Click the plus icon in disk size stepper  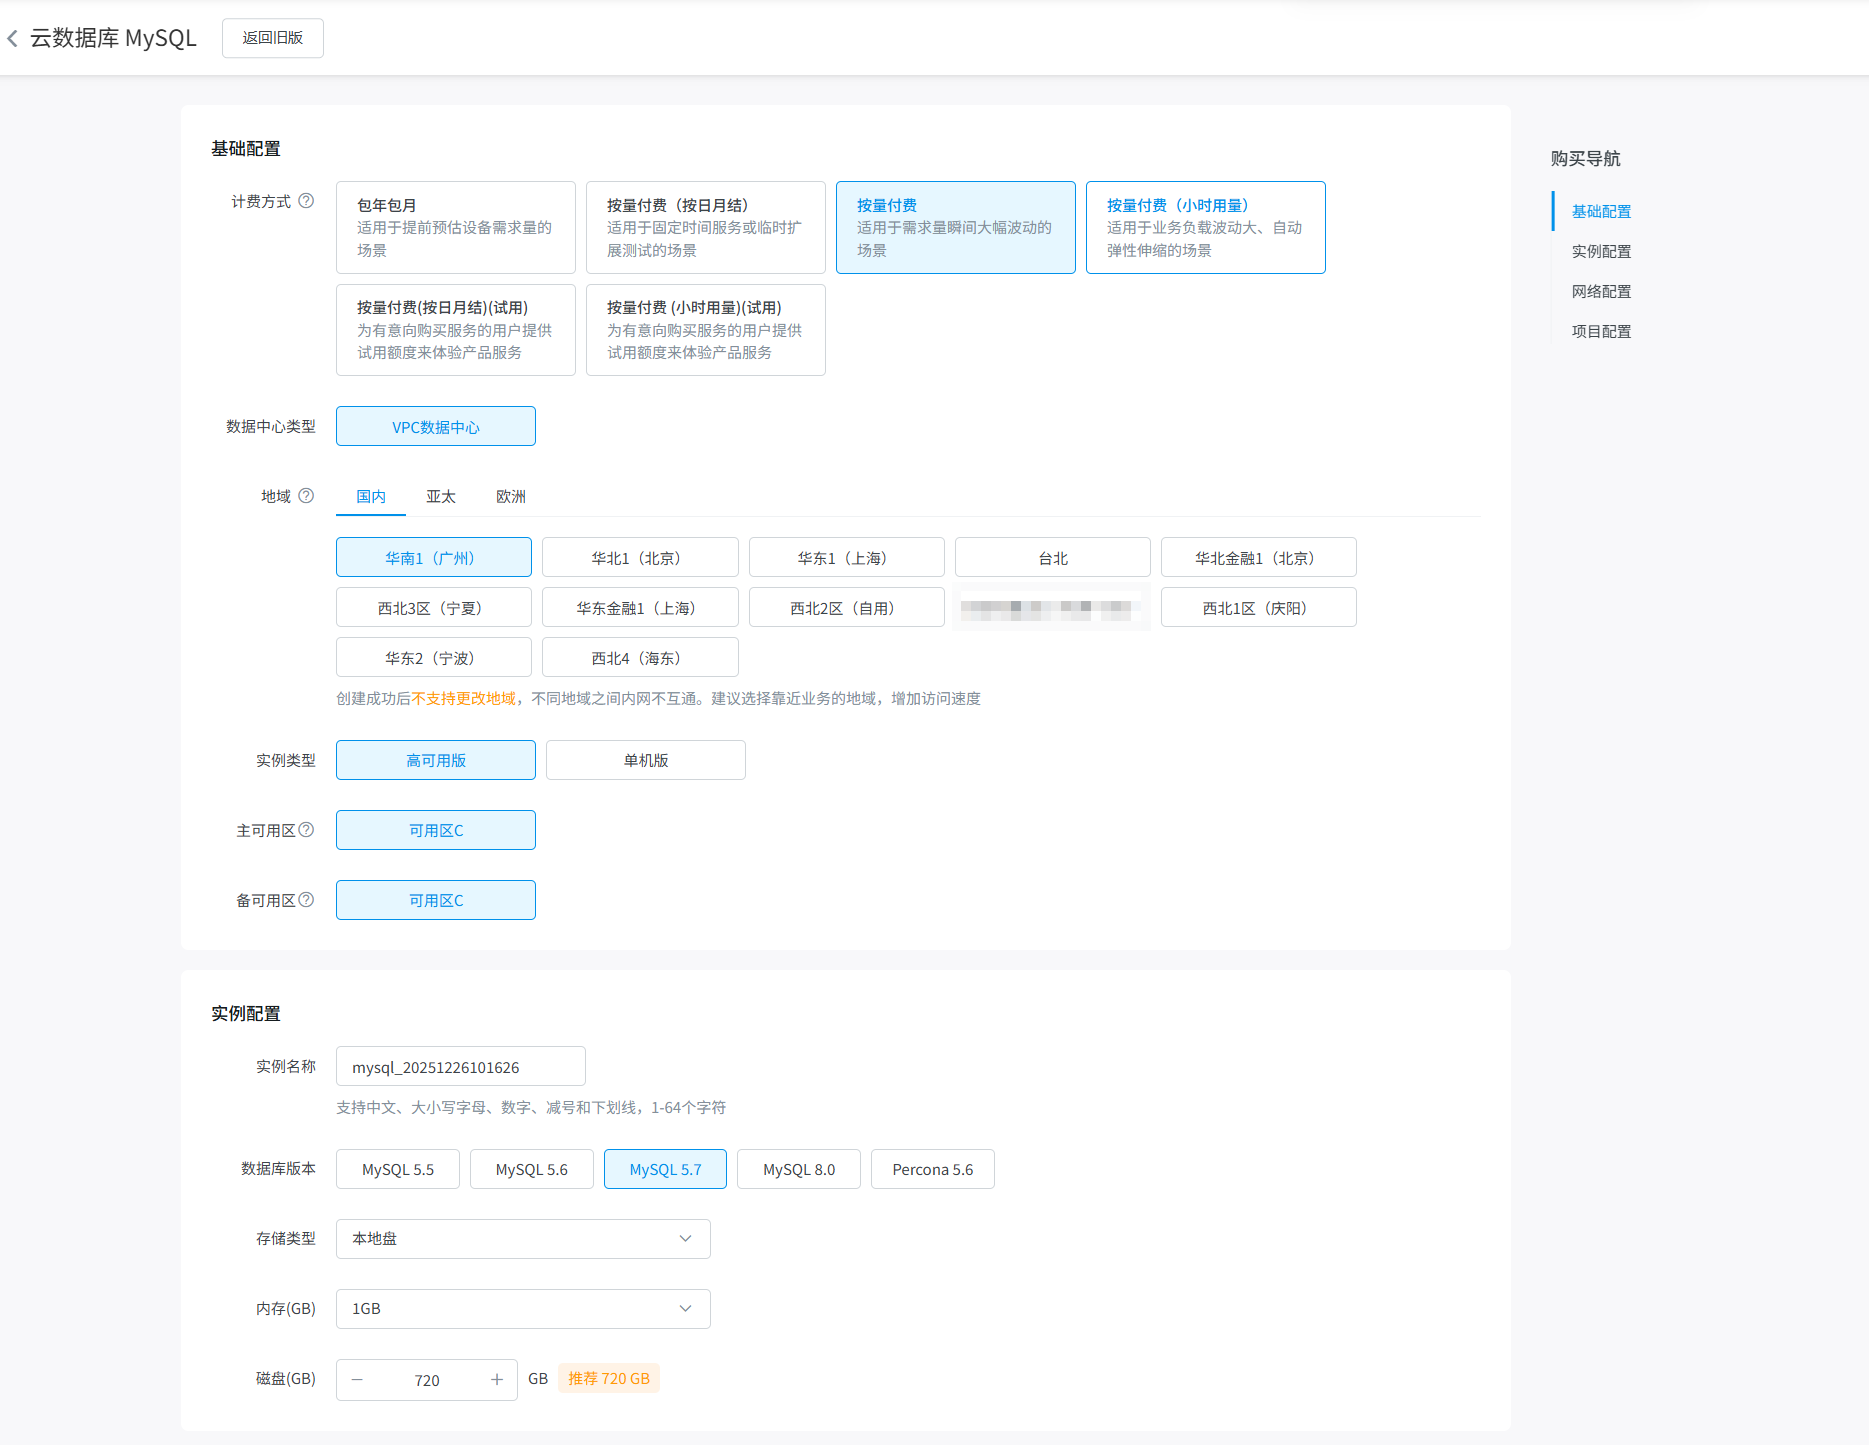[496, 1380]
